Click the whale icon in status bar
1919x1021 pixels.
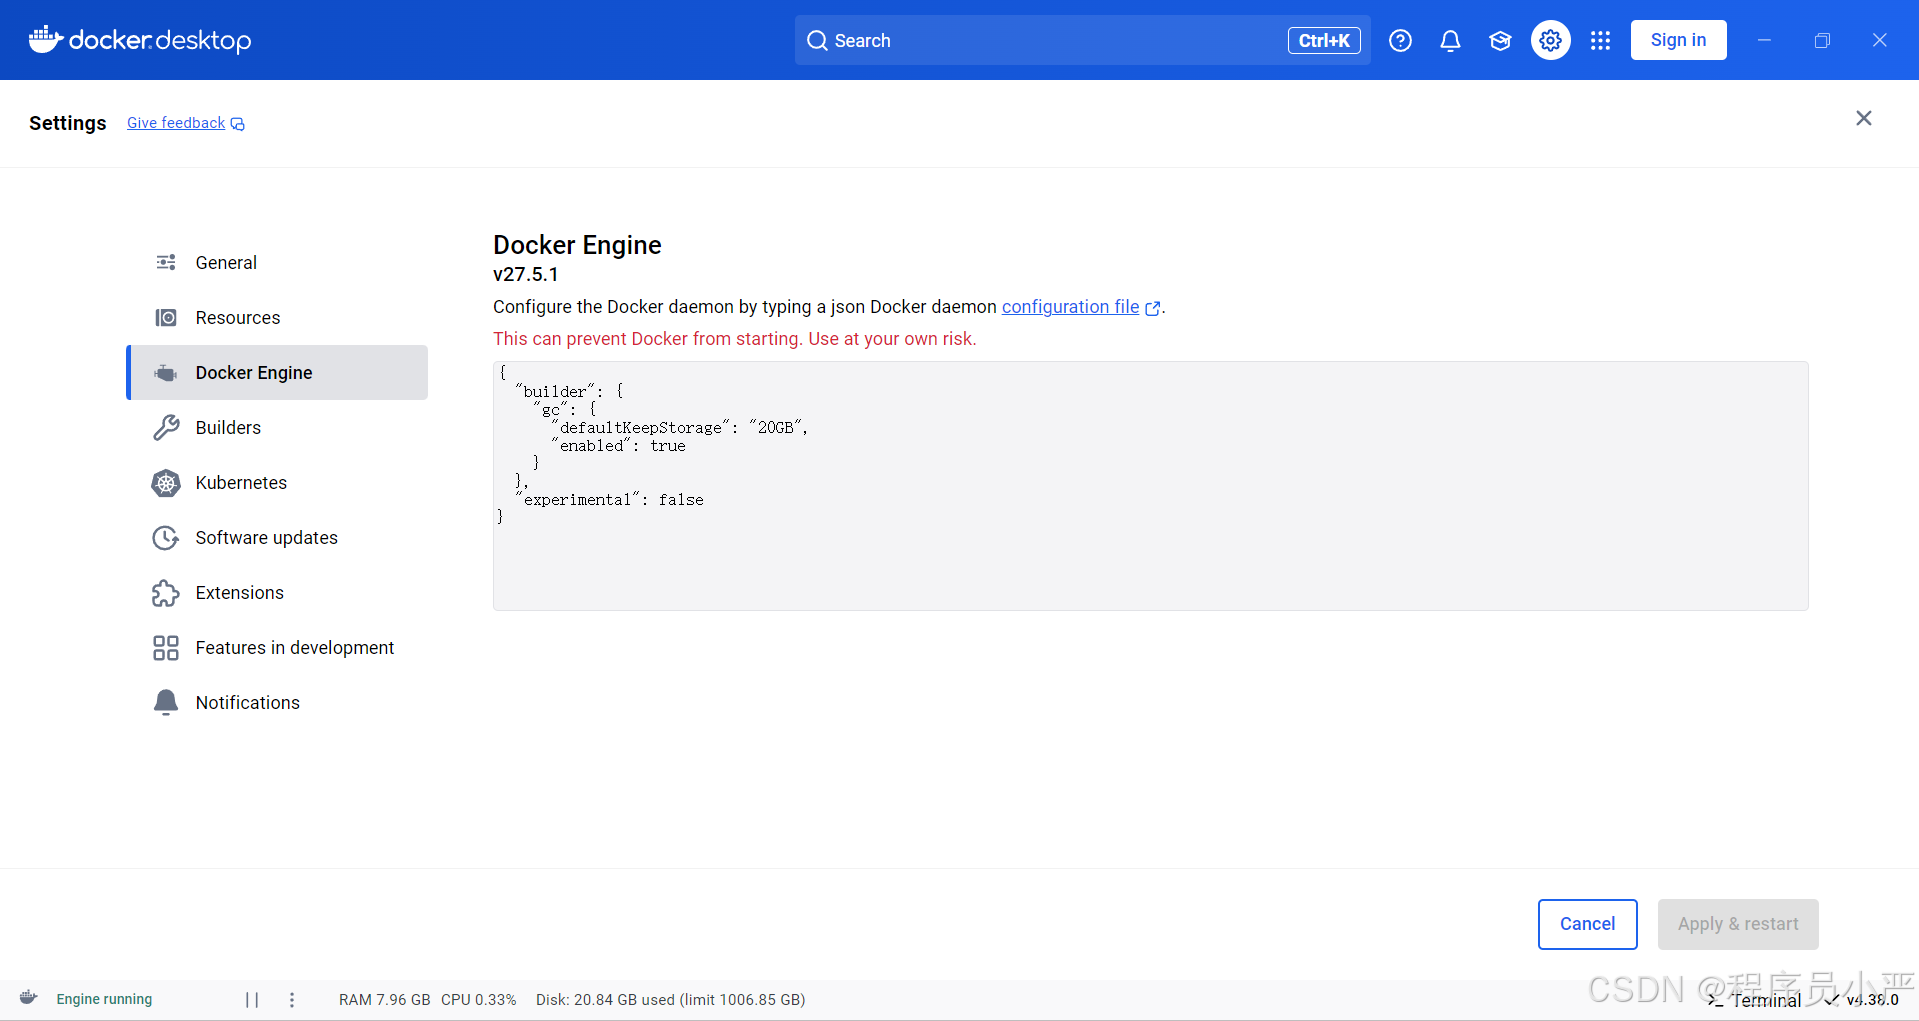[29, 998]
